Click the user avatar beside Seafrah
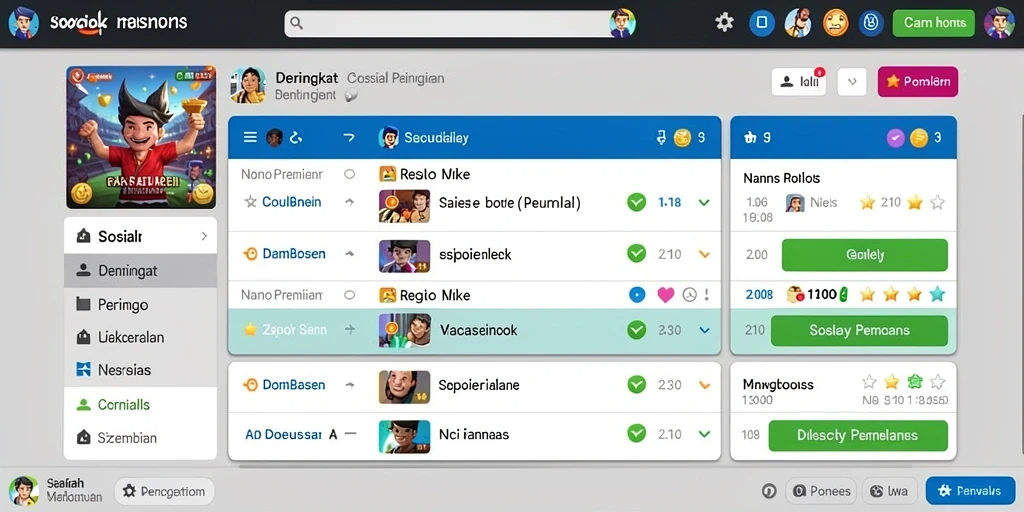The height and width of the screenshot is (512, 1024). click(x=24, y=490)
